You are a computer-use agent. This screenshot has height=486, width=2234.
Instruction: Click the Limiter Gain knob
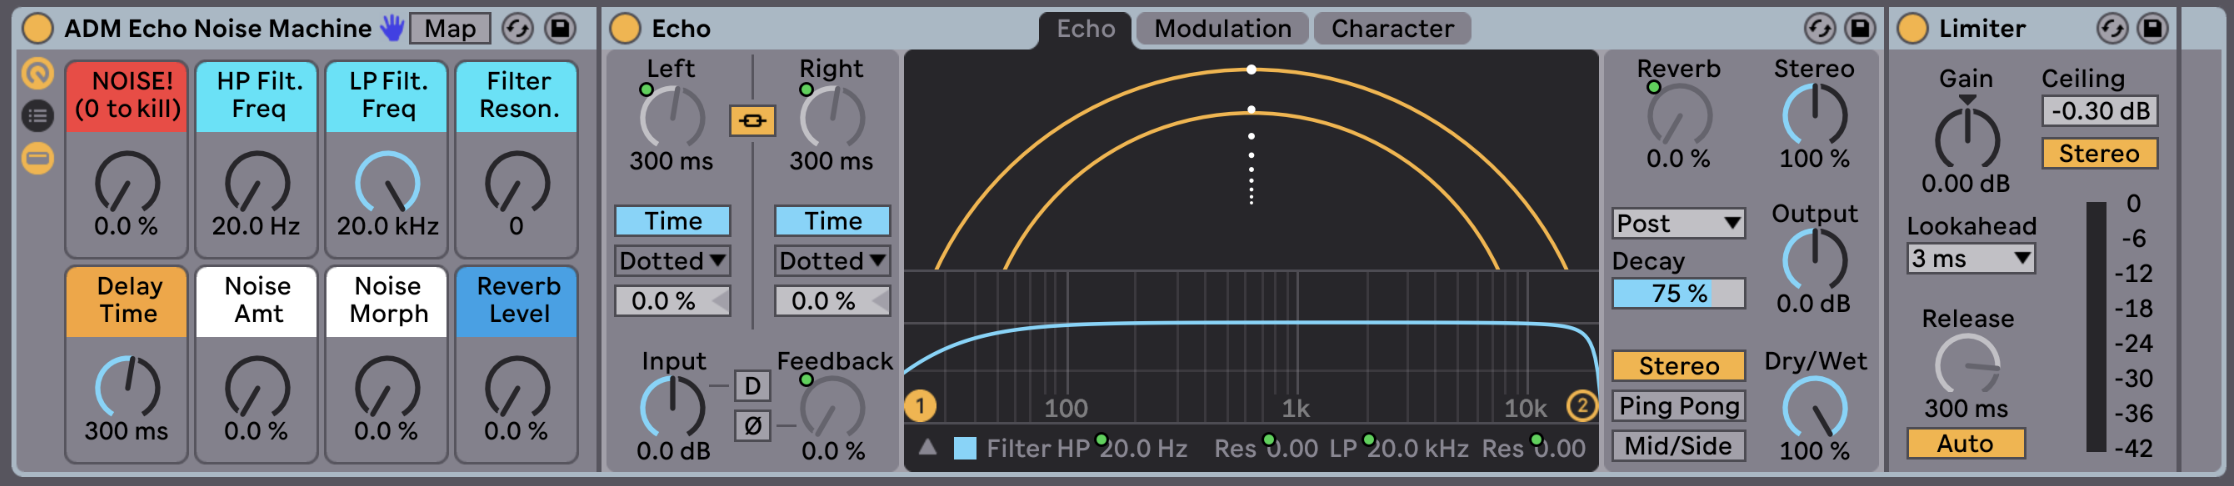click(x=1967, y=138)
